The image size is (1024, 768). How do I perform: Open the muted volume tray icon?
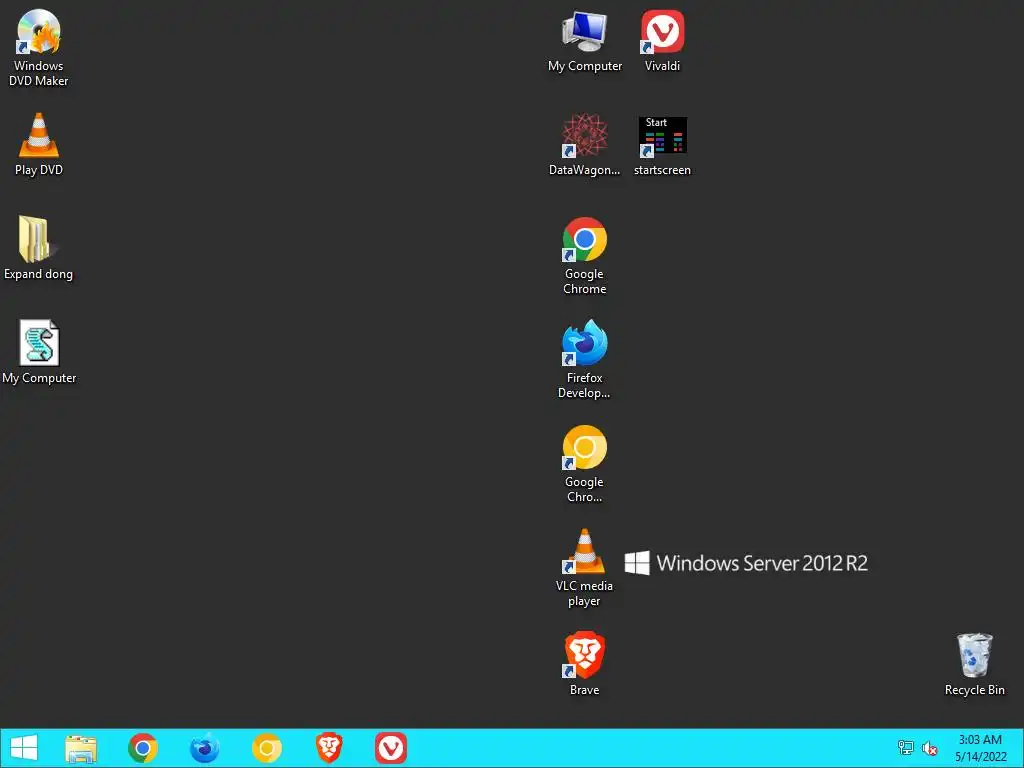(929, 748)
